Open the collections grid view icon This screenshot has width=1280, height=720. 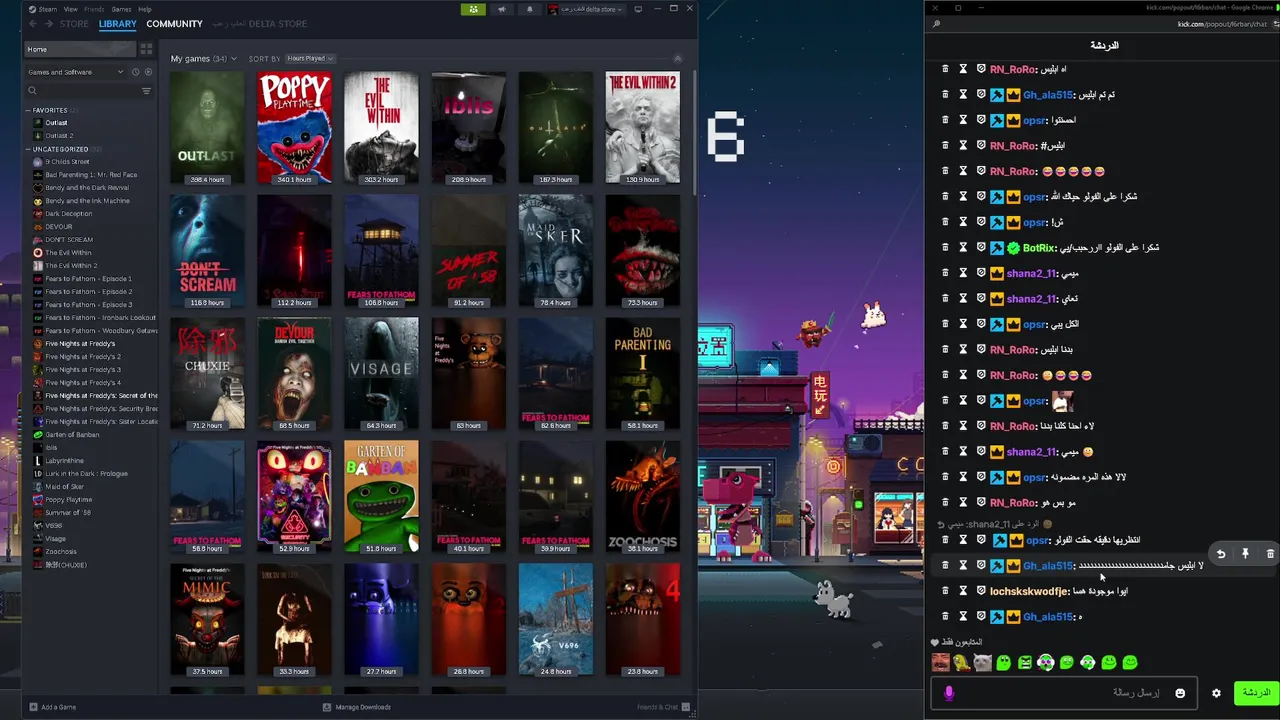tap(146, 49)
